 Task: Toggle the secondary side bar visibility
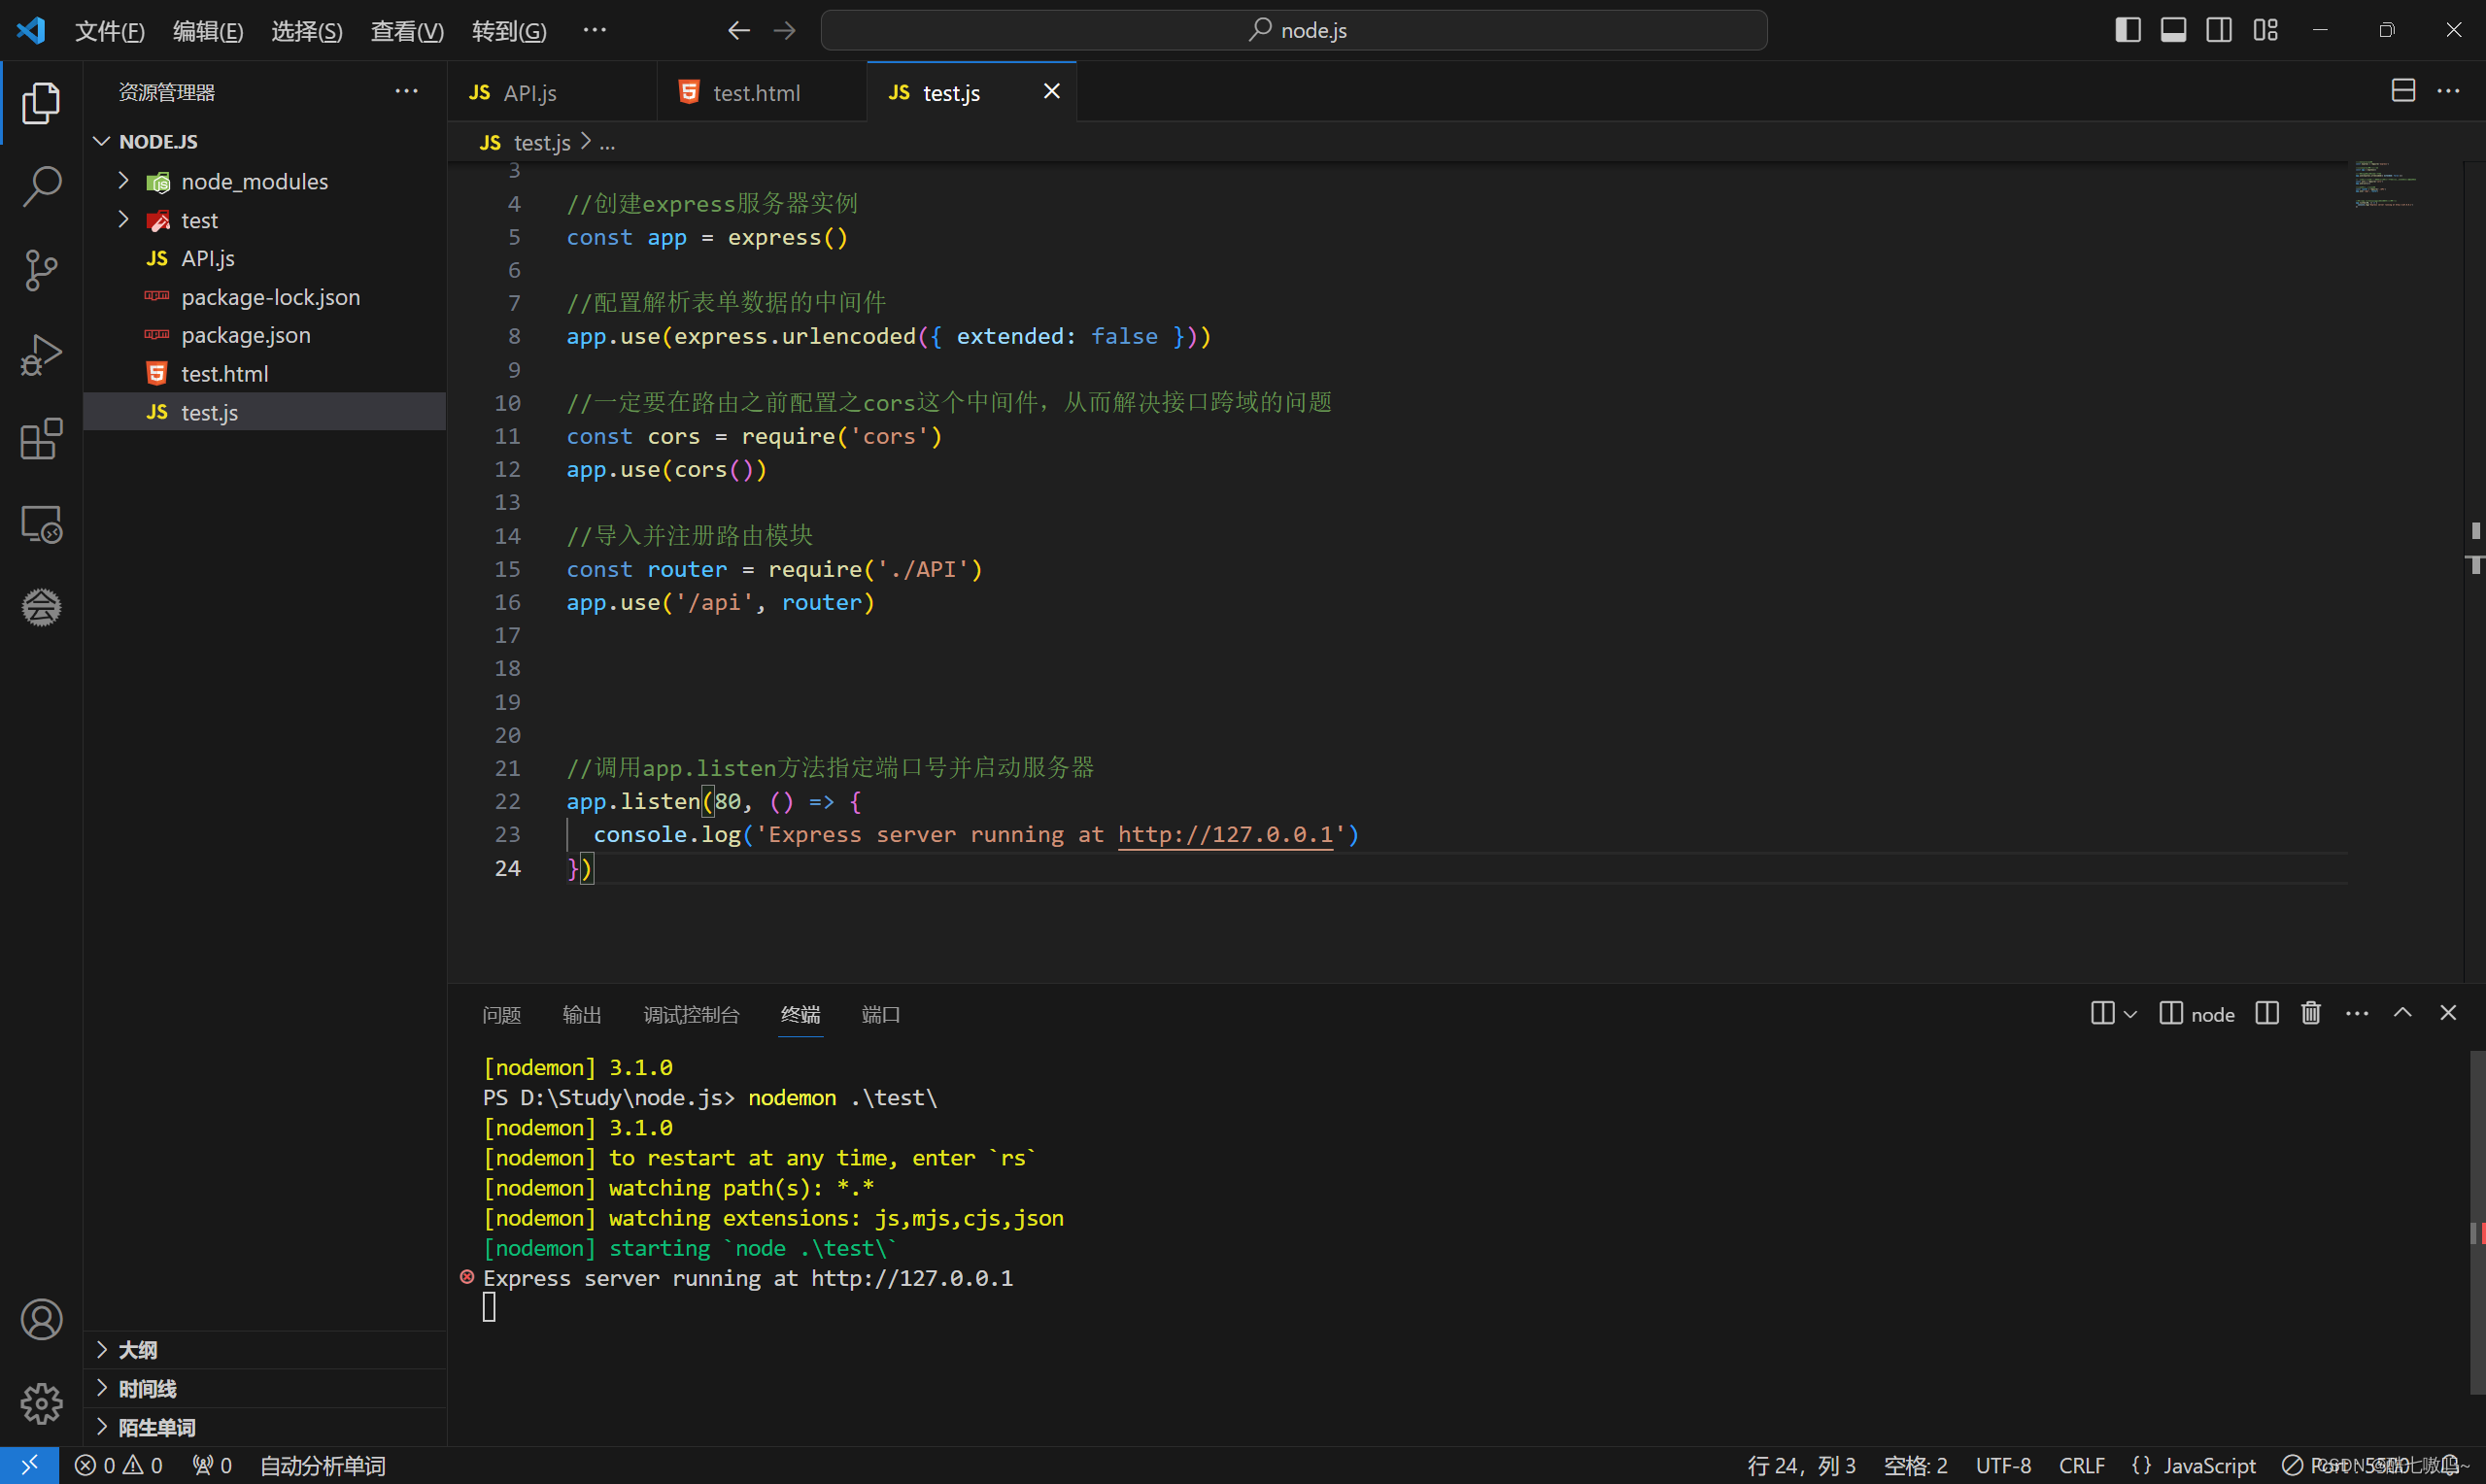click(x=2219, y=30)
